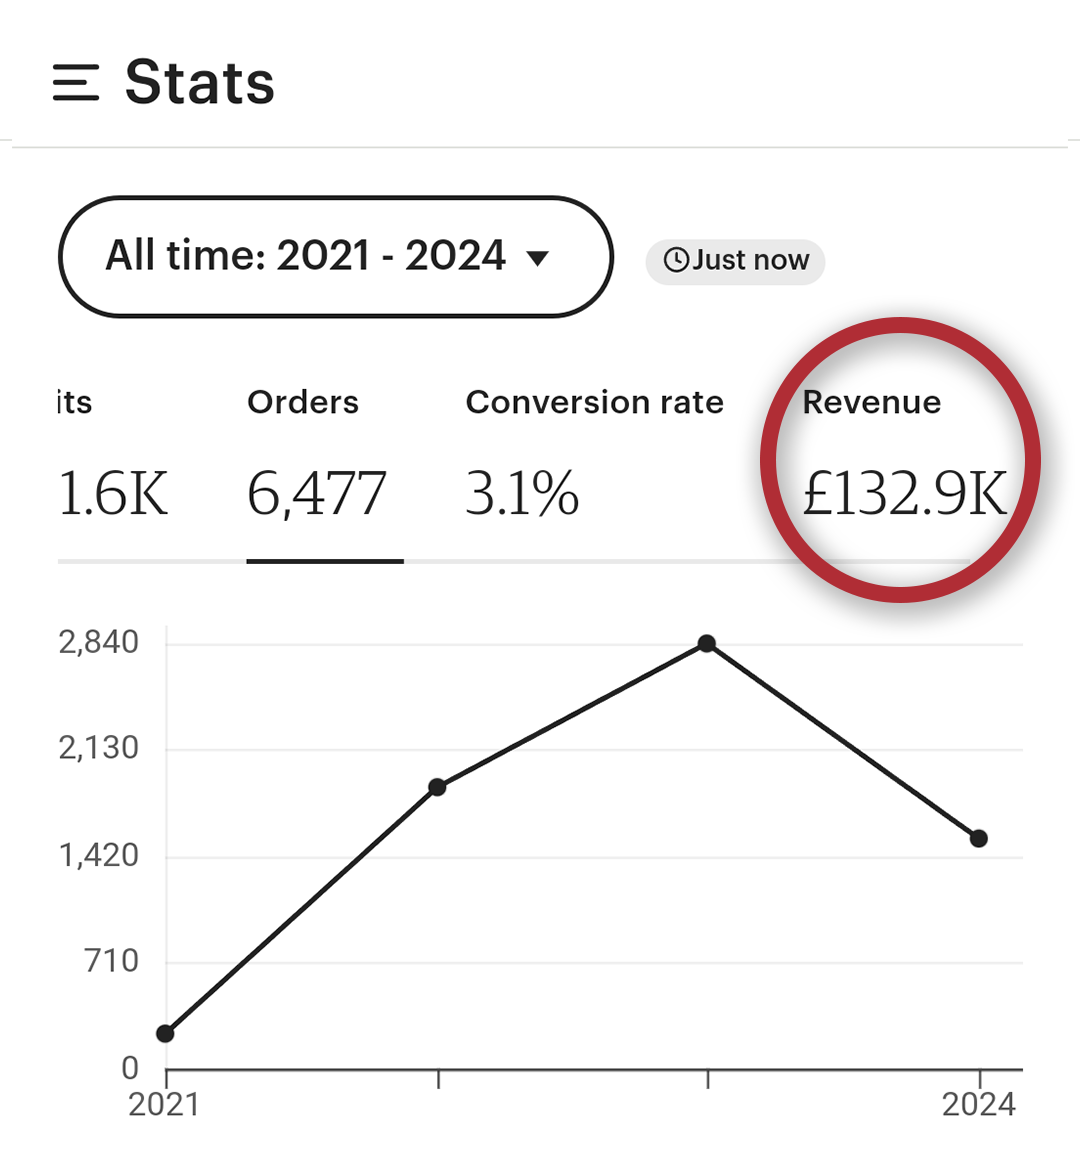Image resolution: width=1080 pixels, height=1176 pixels.
Task: Click the 3.1% conversion rate value
Action: pyautogui.click(x=522, y=493)
